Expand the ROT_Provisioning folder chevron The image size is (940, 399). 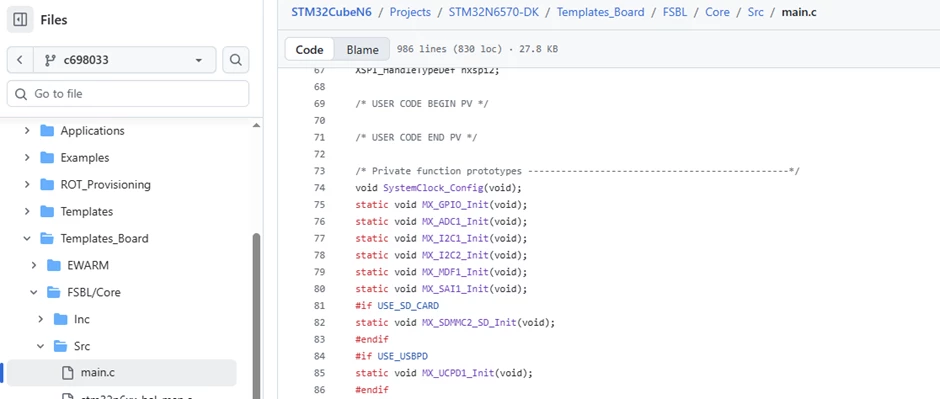coord(27,185)
